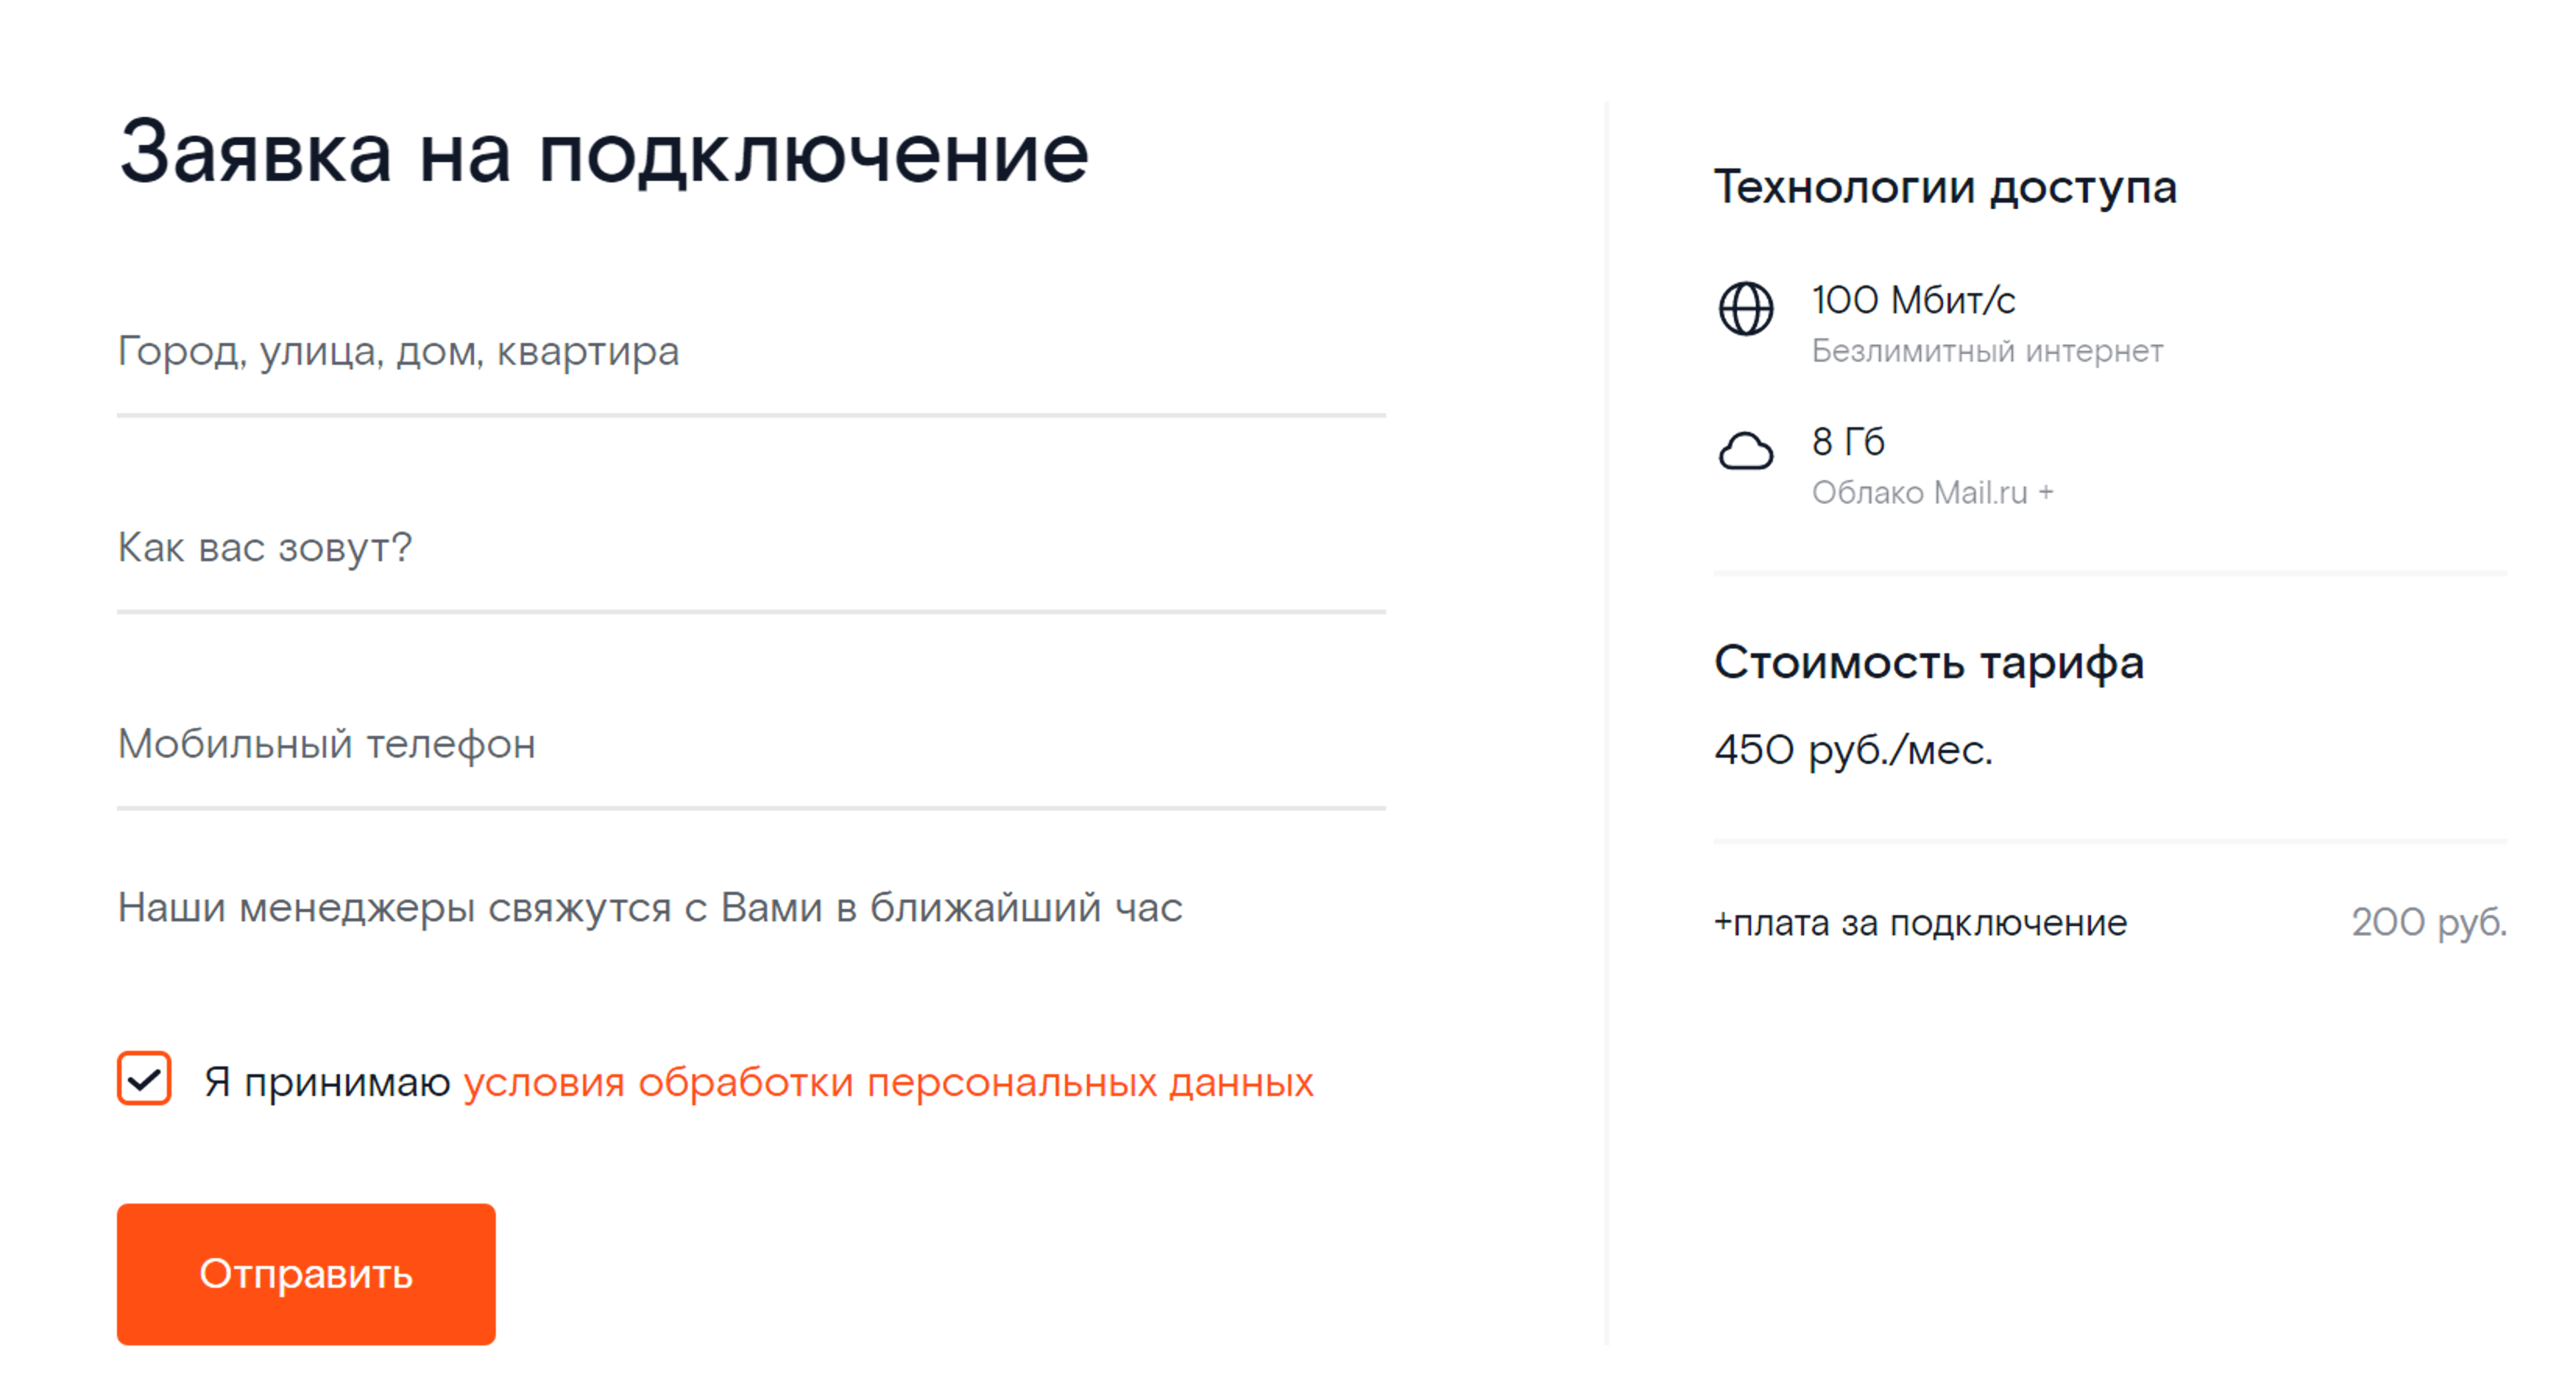Click the Технологии доступа heading
The image size is (2576, 1386).
[x=1945, y=187]
